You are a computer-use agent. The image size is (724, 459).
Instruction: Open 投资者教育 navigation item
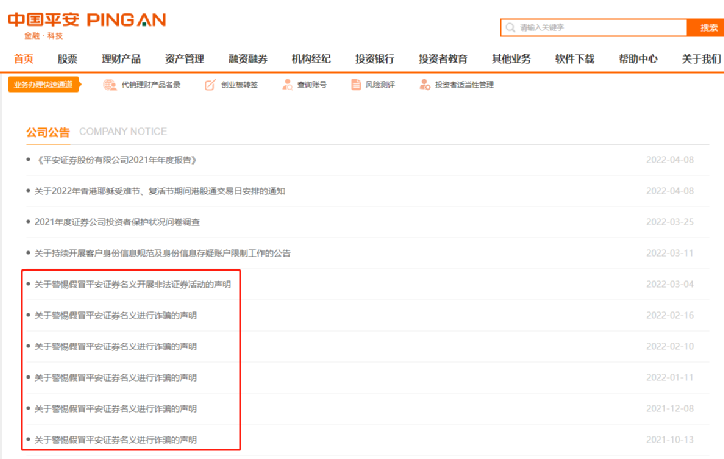click(x=443, y=59)
